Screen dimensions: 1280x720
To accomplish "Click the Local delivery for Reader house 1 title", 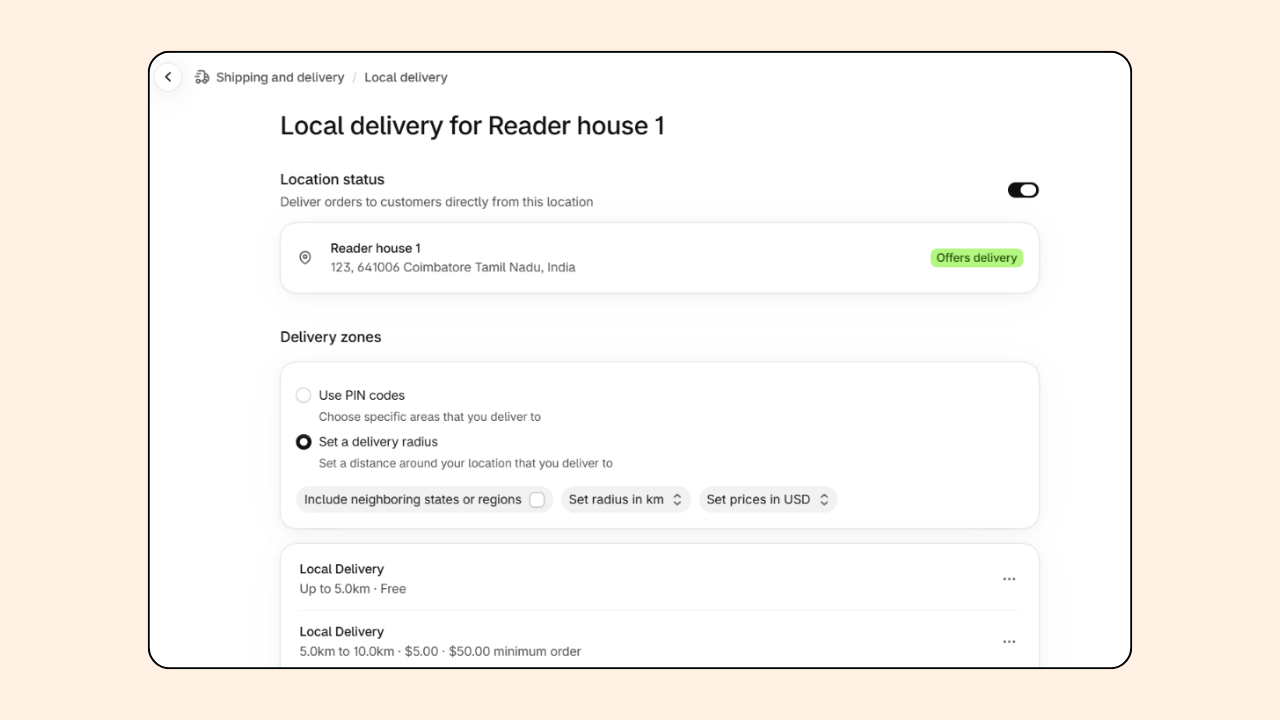I will point(472,126).
